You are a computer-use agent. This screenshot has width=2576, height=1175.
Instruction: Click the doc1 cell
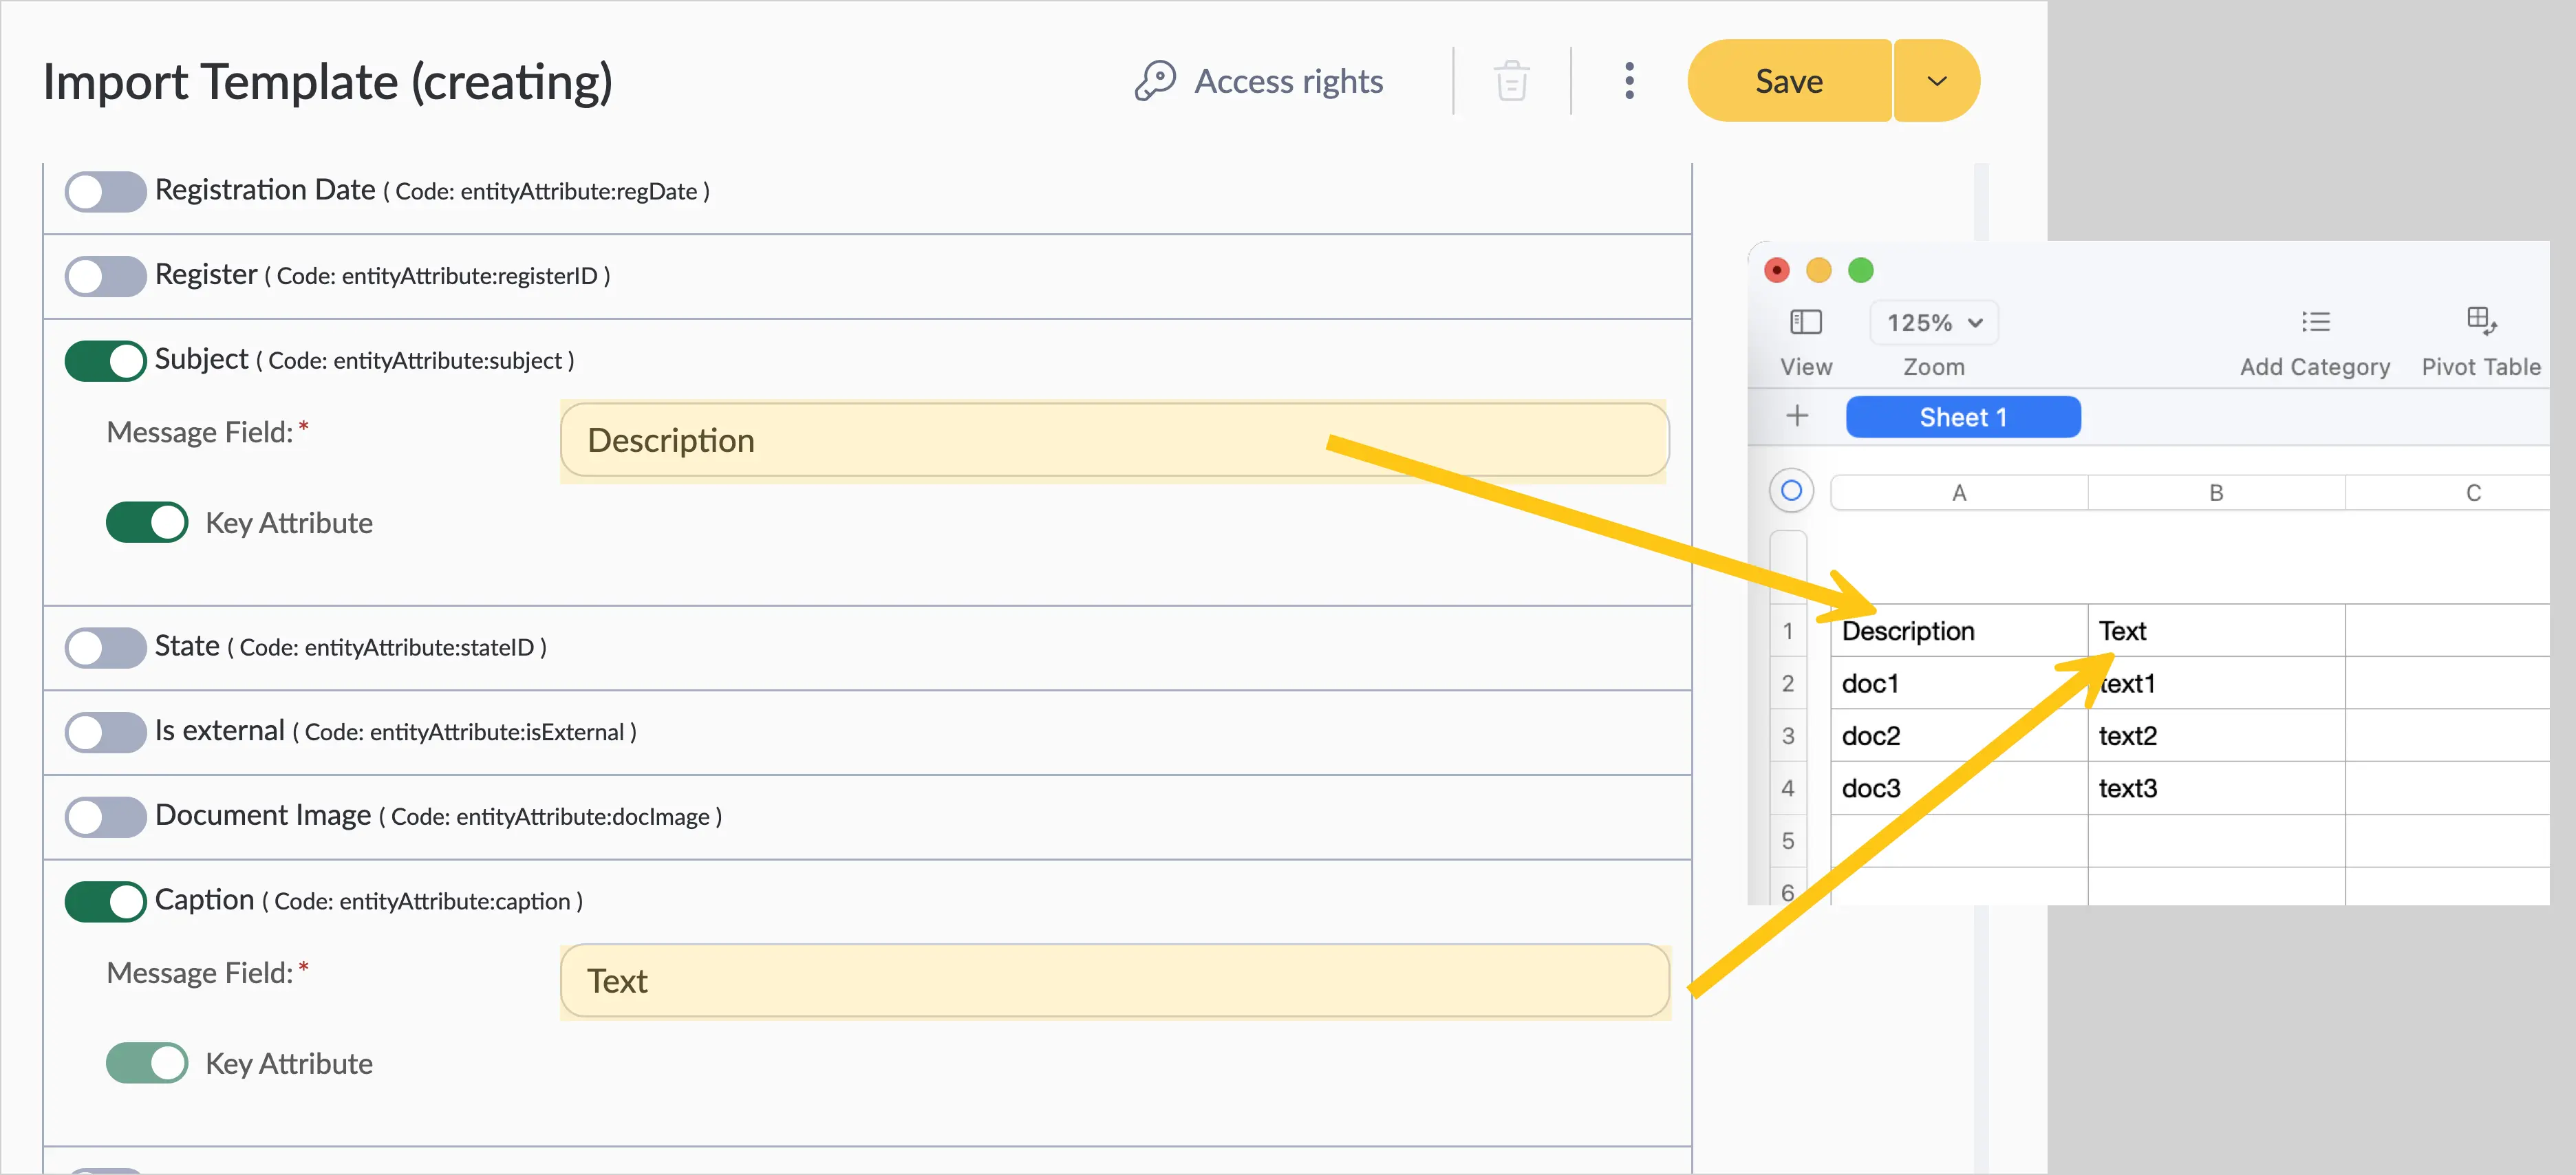[x=1959, y=684]
